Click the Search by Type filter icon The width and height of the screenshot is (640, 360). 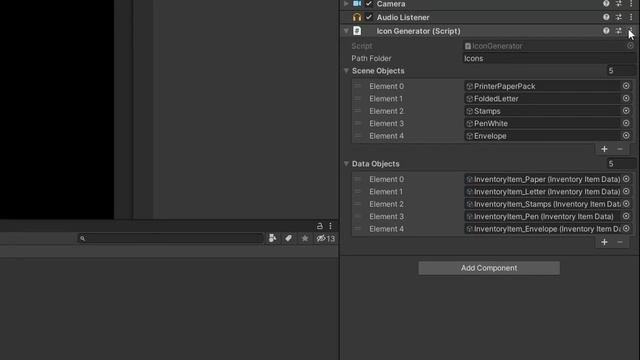pos(272,238)
